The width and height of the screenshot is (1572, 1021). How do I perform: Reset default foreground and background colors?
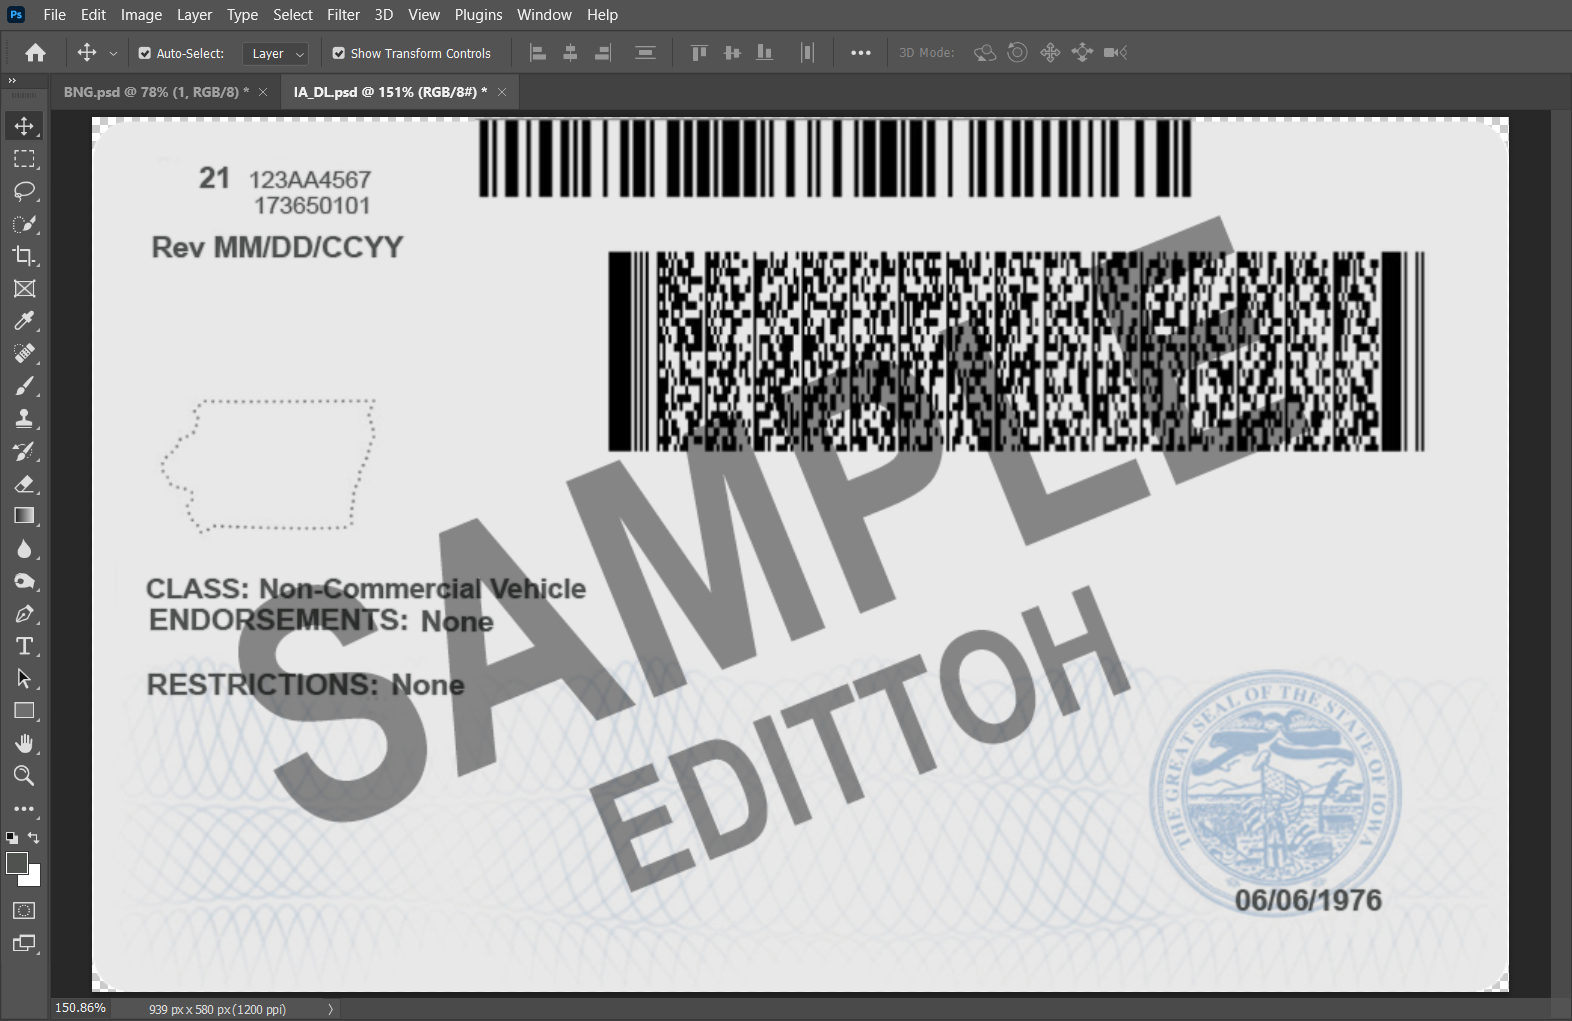coord(11,838)
